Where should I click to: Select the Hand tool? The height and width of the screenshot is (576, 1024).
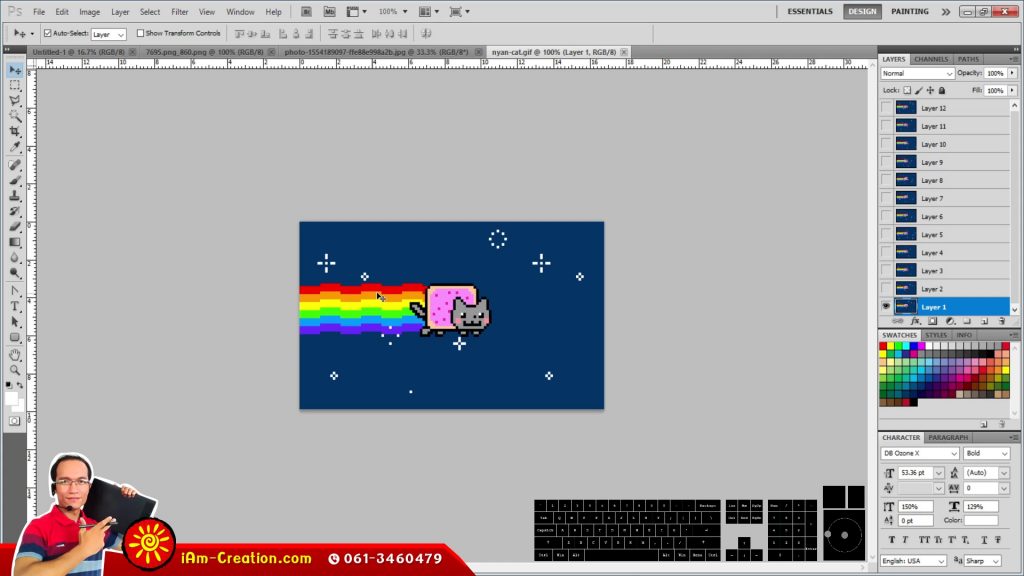(15, 355)
